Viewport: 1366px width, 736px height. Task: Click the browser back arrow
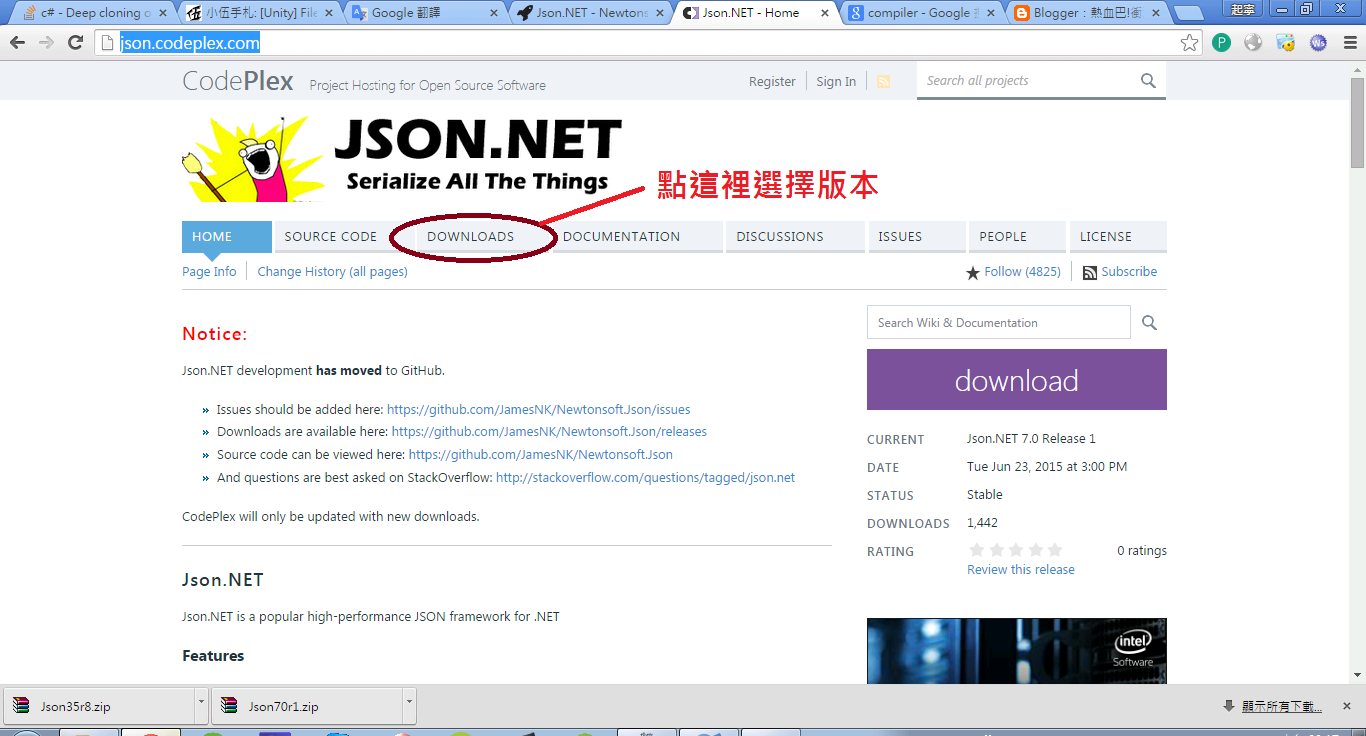point(18,43)
